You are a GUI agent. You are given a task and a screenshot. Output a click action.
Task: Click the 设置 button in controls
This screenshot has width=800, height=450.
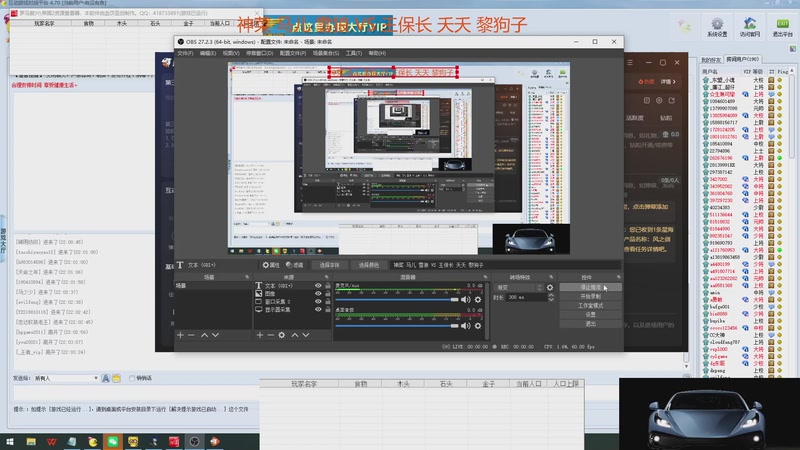[590, 315]
